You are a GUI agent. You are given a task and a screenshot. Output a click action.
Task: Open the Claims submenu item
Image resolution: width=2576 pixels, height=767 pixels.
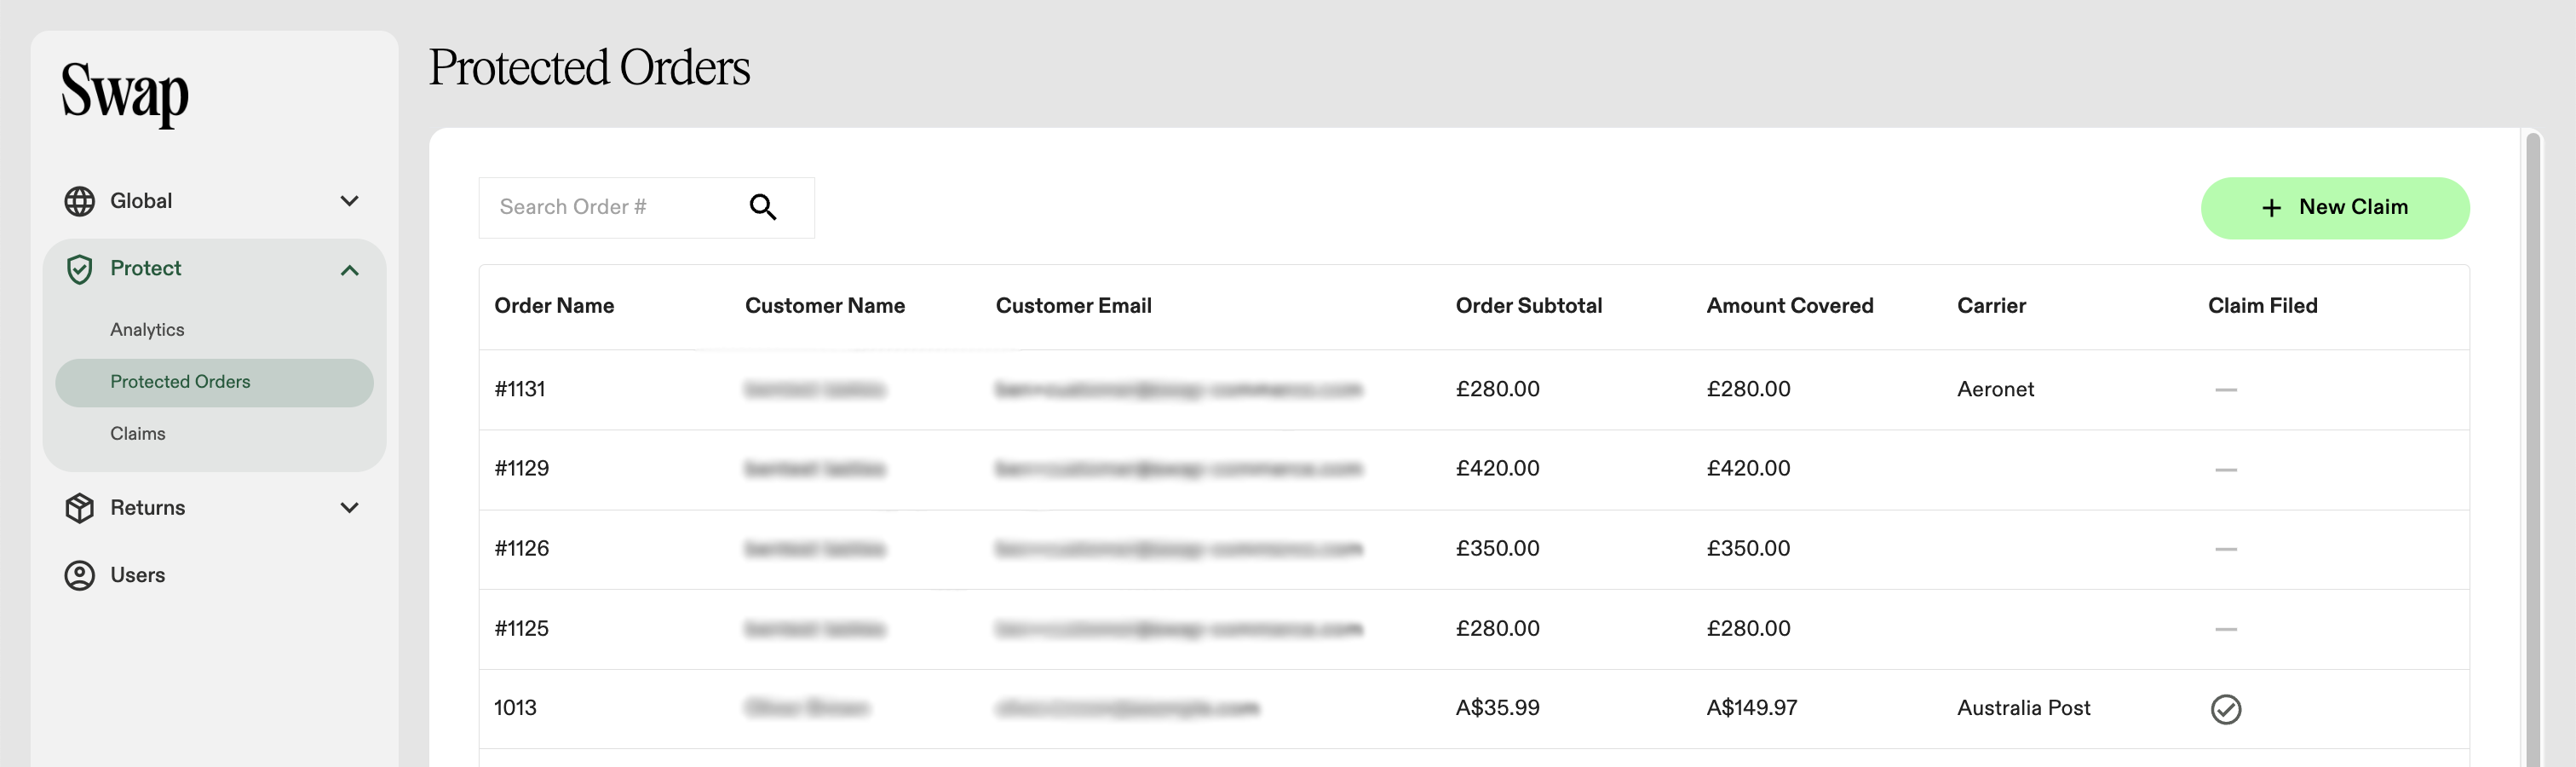click(138, 434)
